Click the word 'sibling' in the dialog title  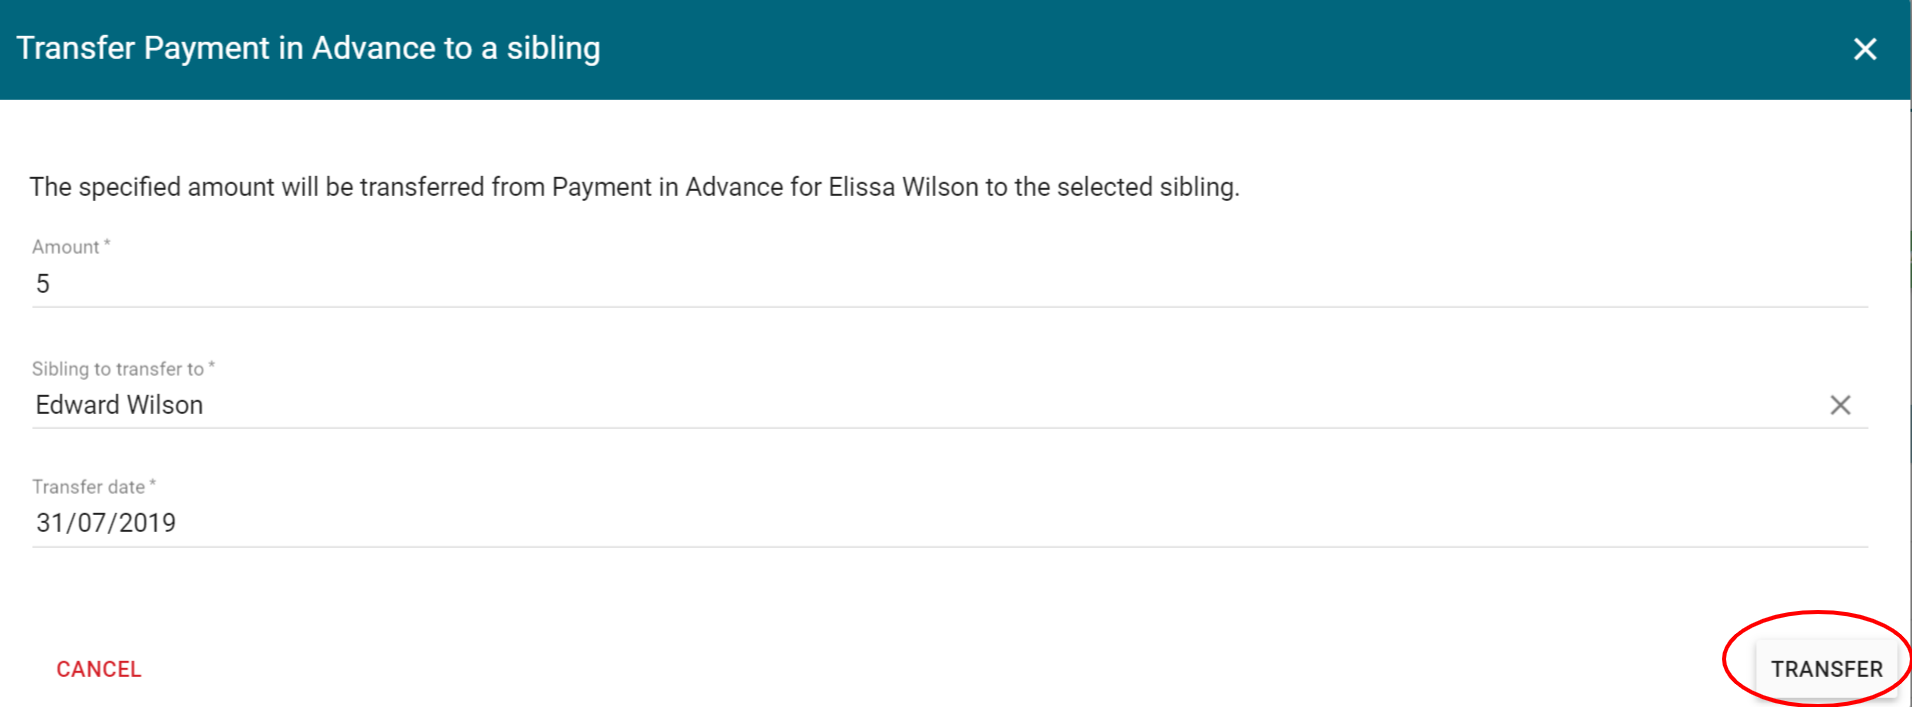tap(553, 48)
